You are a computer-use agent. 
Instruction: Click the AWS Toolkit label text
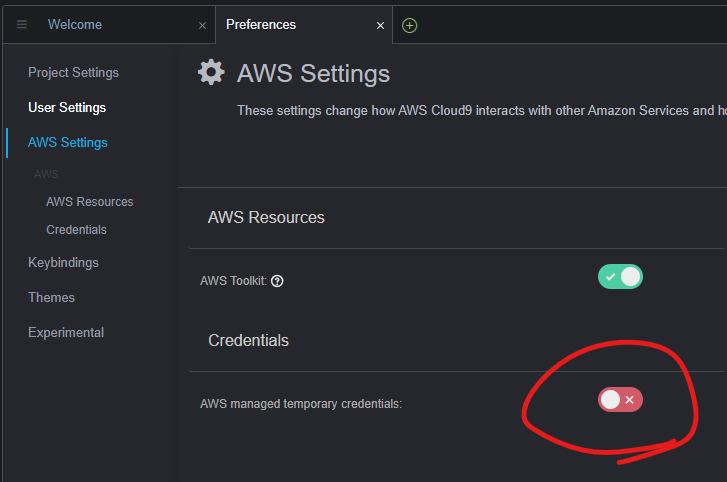click(233, 281)
